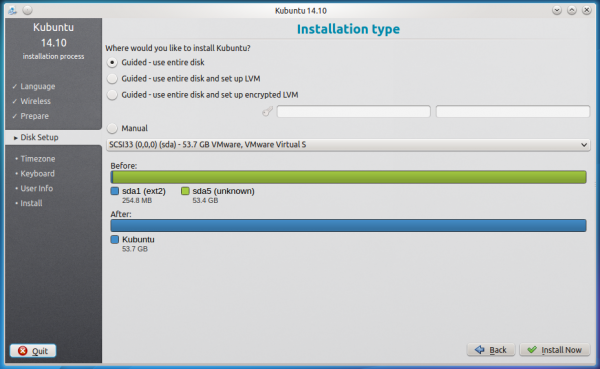Minimize the Kubuntu 14.10 installer window
This screenshot has width=600, height=369.
click(557, 10)
